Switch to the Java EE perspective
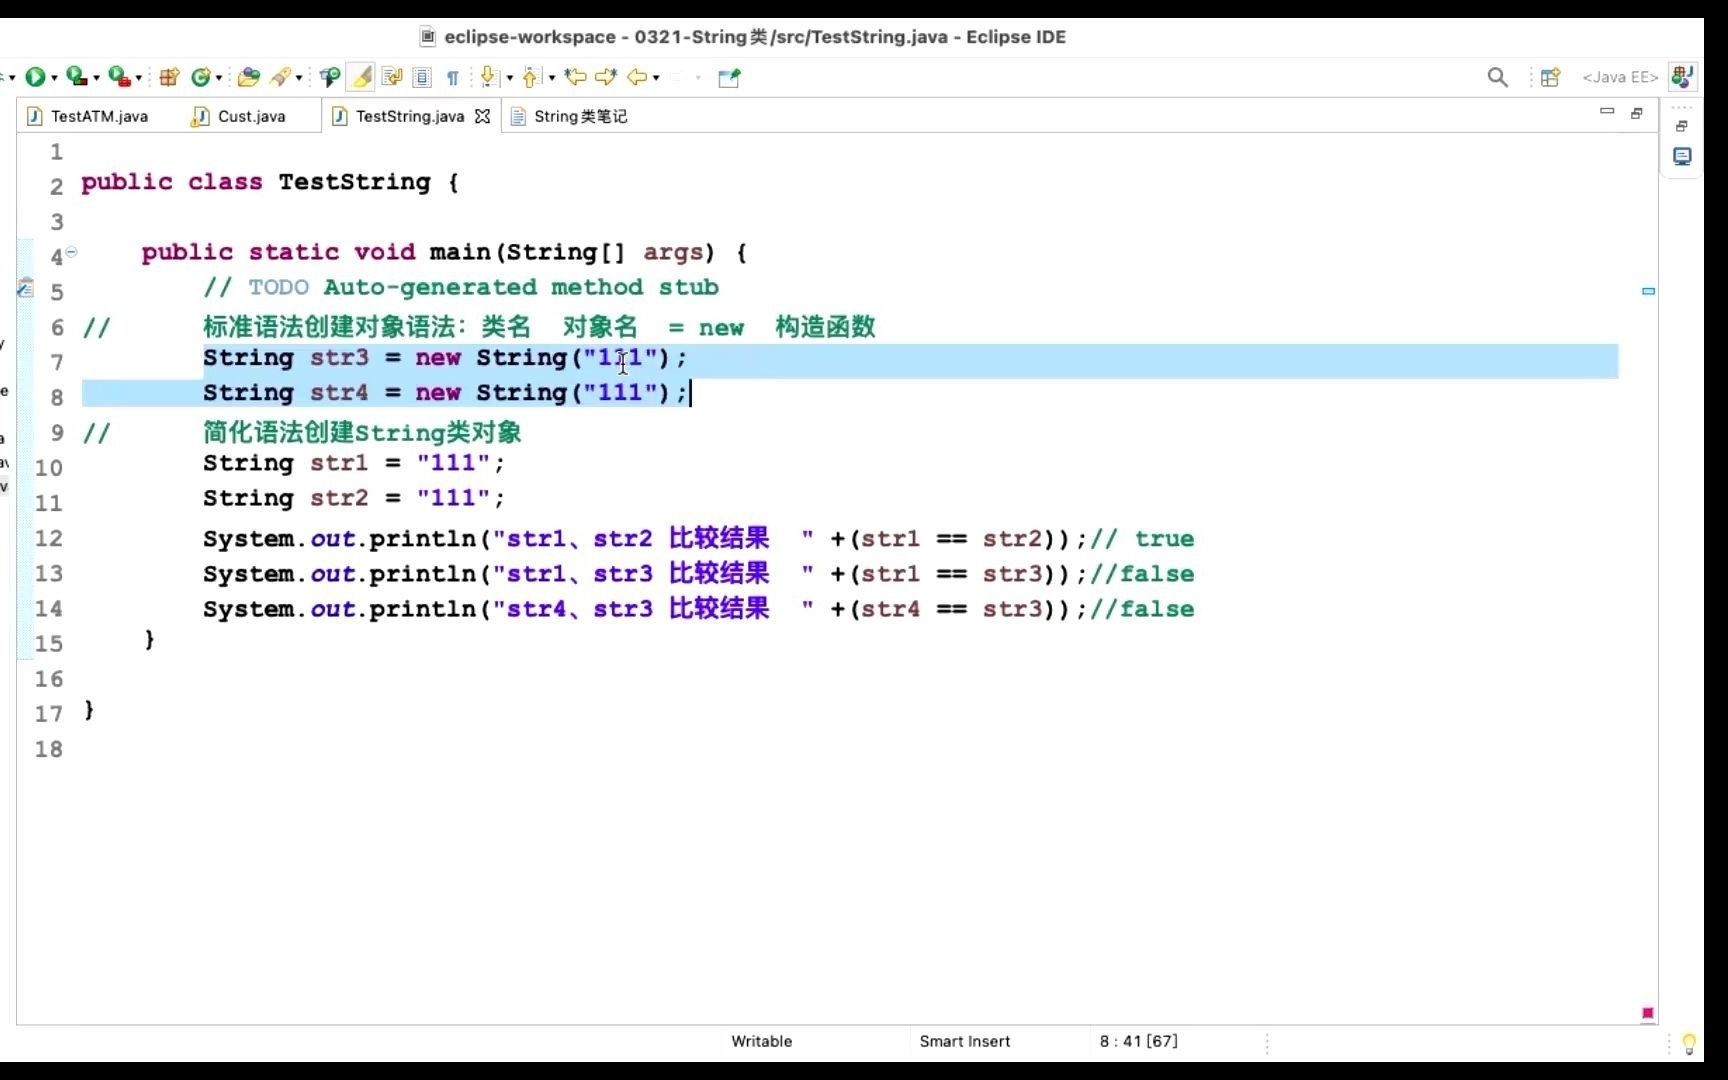The width and height of the screenshot is (1728, 1080). coord(1620,77)
